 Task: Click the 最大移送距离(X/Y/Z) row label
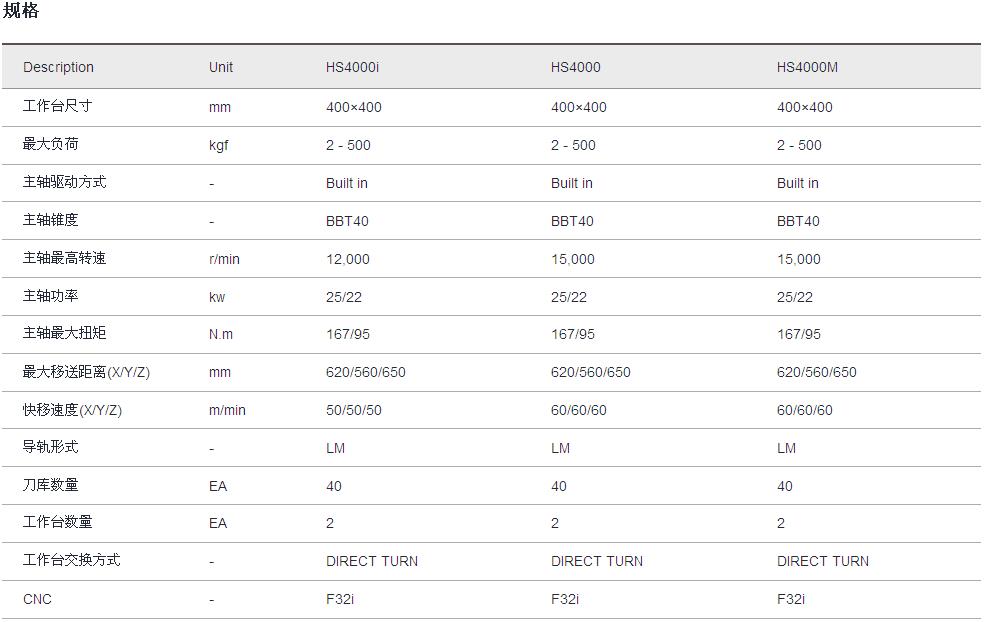tap(86, 372)
